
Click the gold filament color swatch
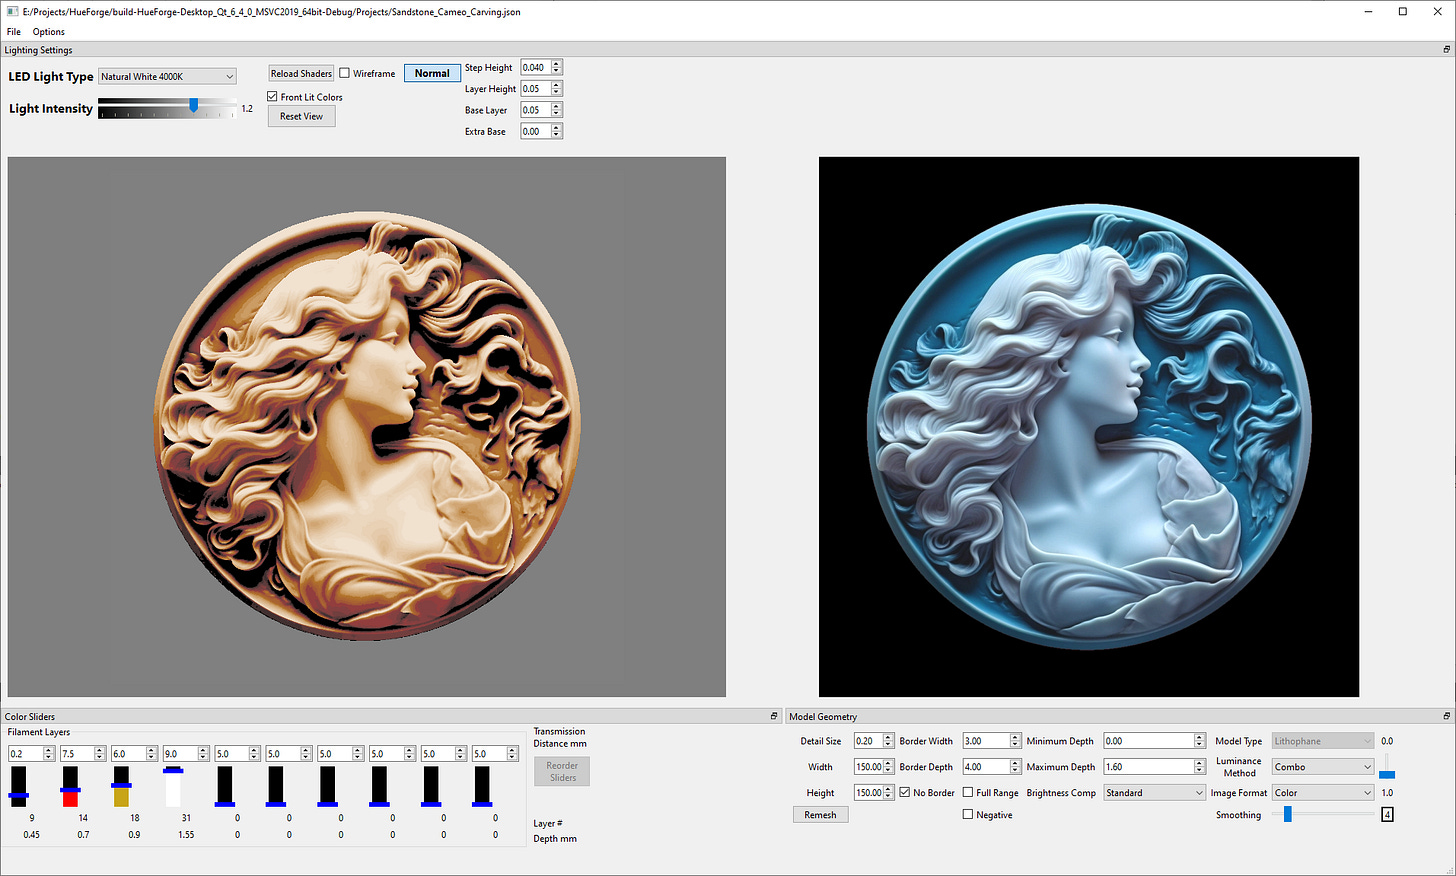(x=121, y=797)
